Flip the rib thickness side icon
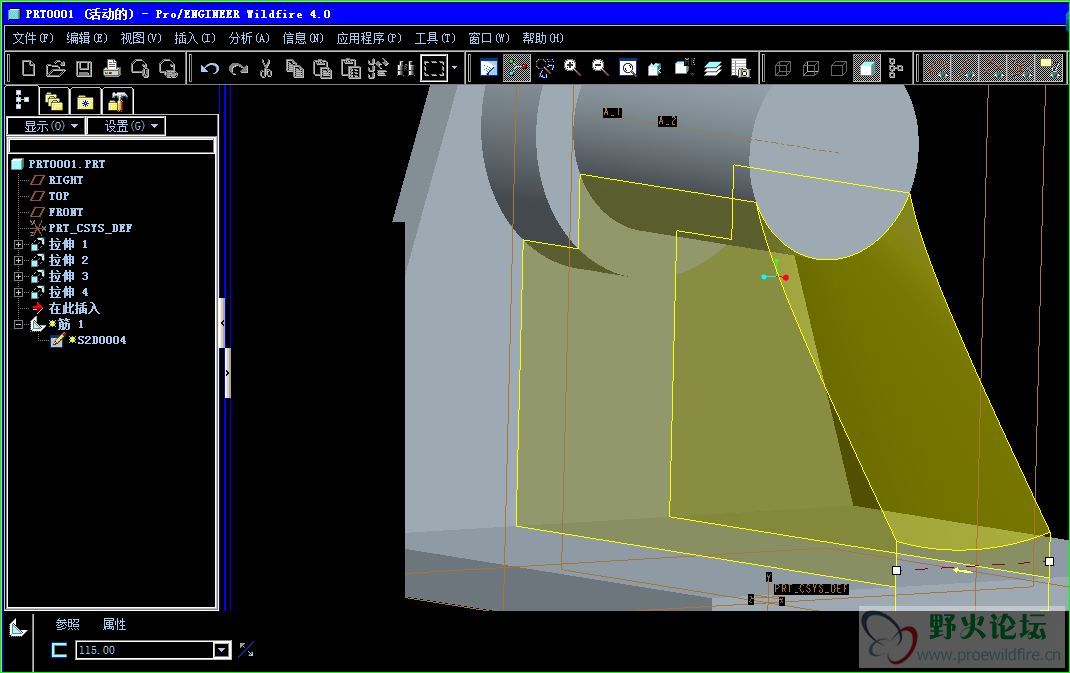Screen dimensions: 1070x673 (246, 649)
